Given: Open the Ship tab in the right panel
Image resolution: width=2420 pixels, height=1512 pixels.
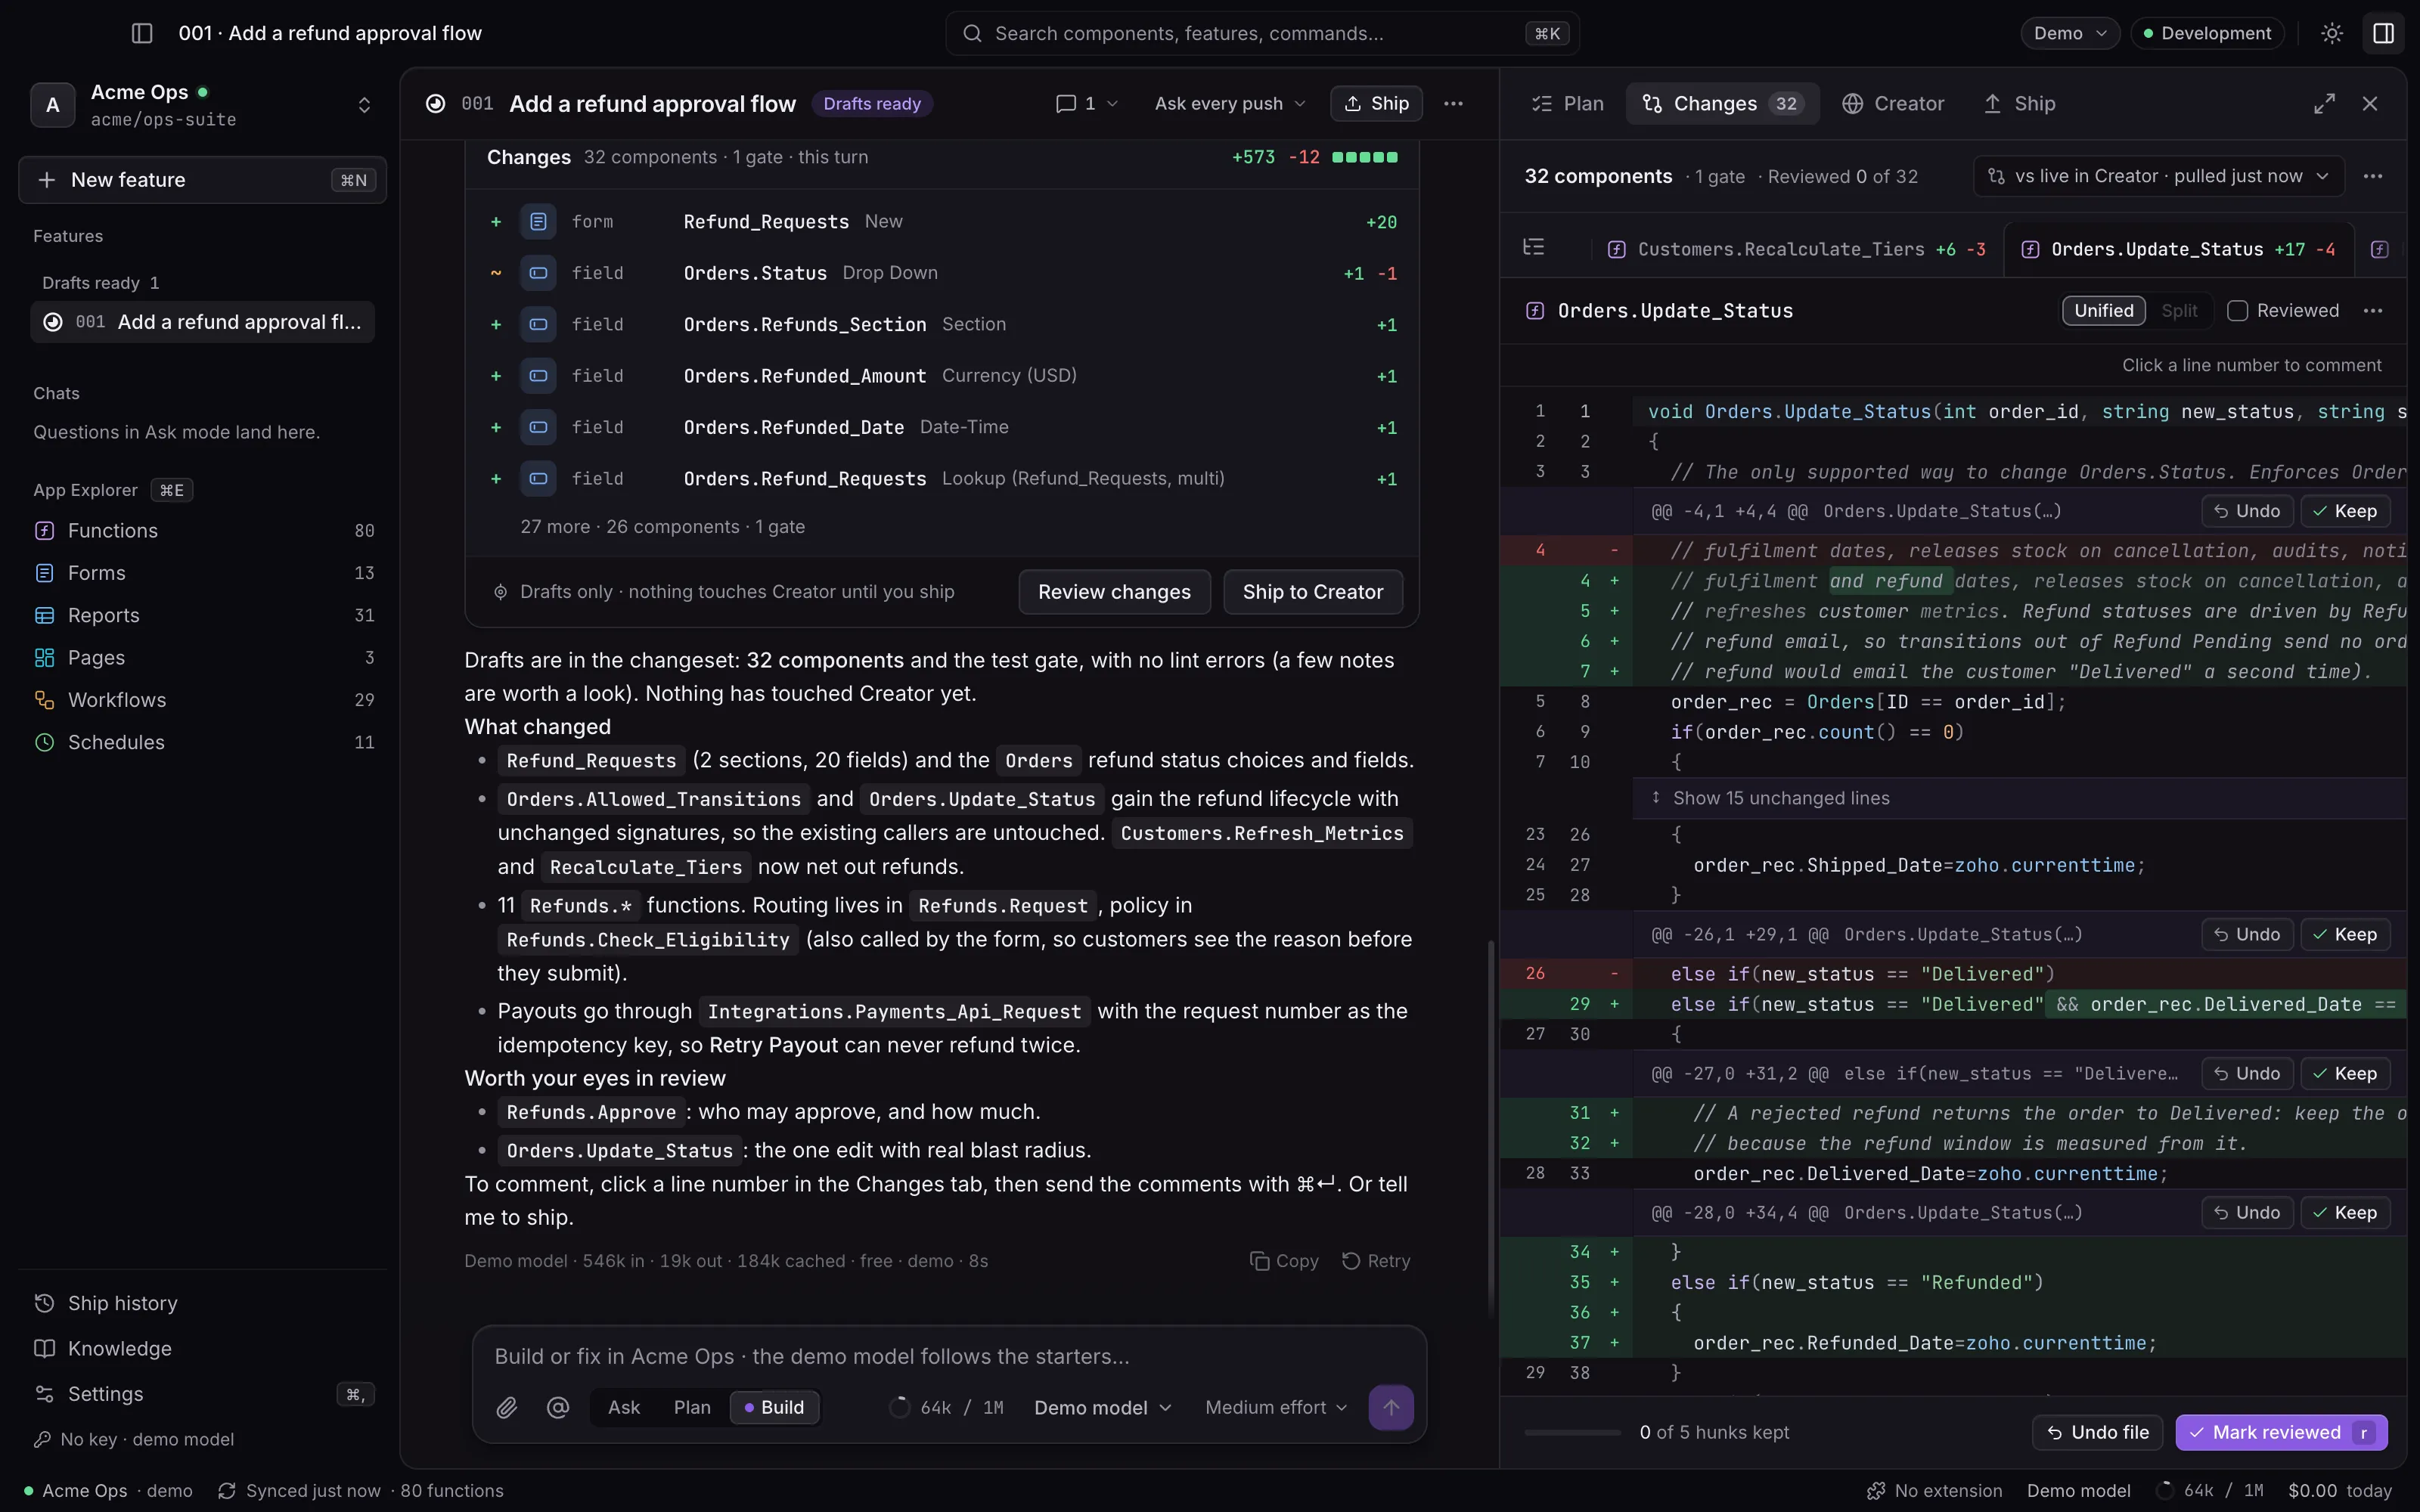Looking at the screenshot, I should (2019, 103).
